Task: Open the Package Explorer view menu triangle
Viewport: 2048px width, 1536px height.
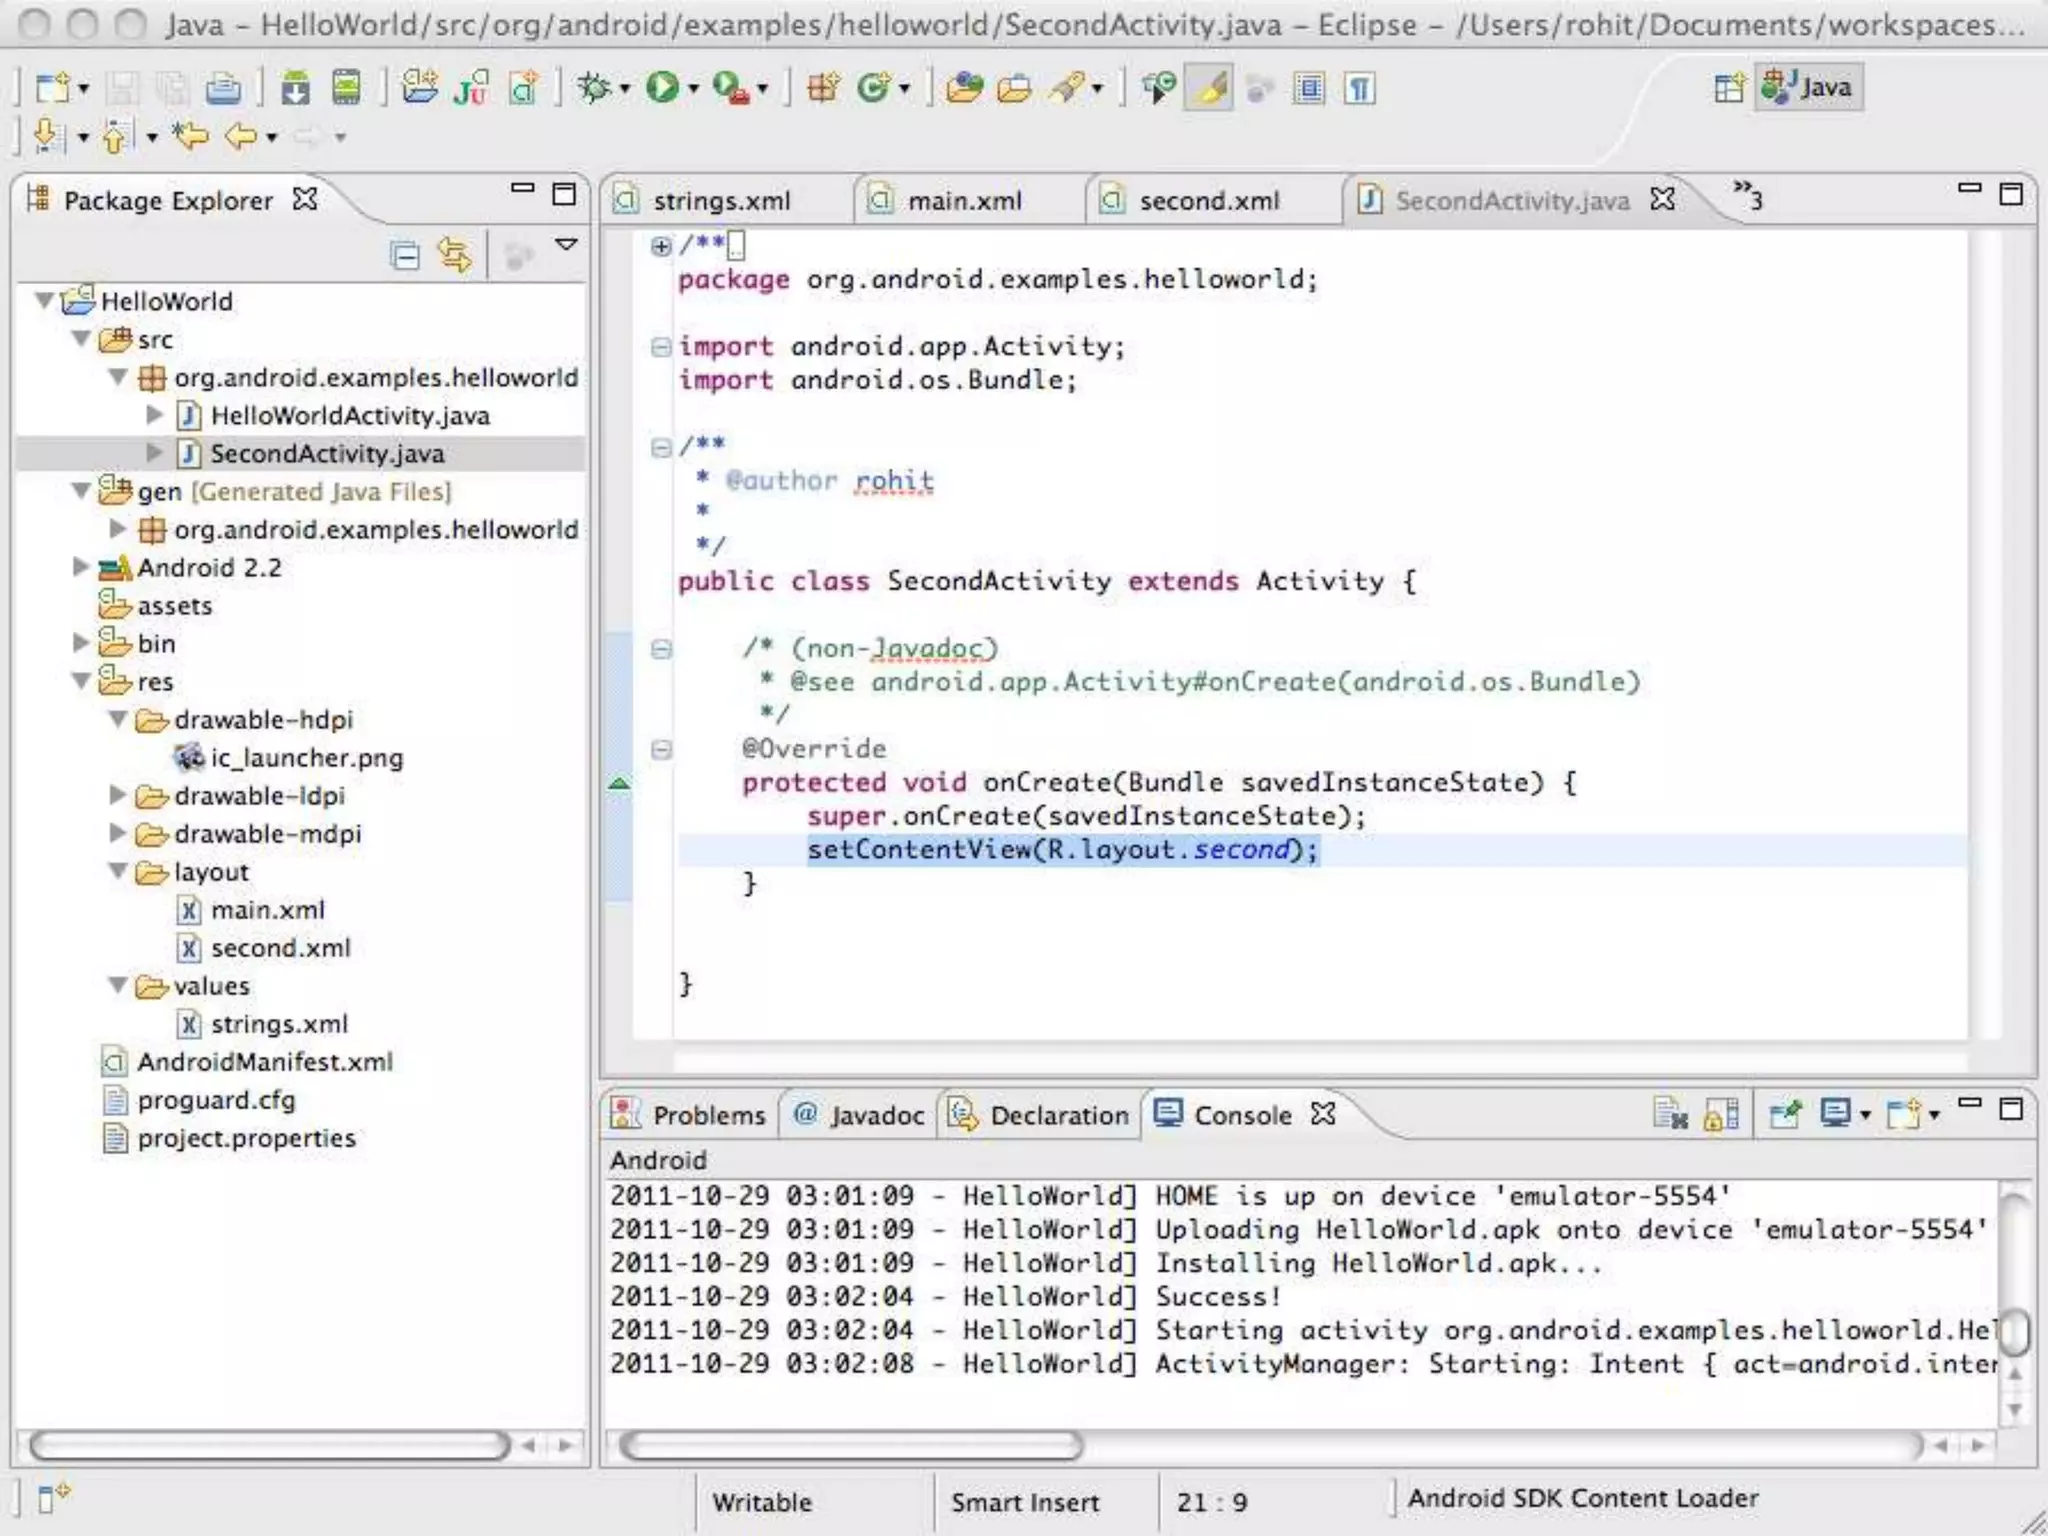Action: (x=566, y=244)
